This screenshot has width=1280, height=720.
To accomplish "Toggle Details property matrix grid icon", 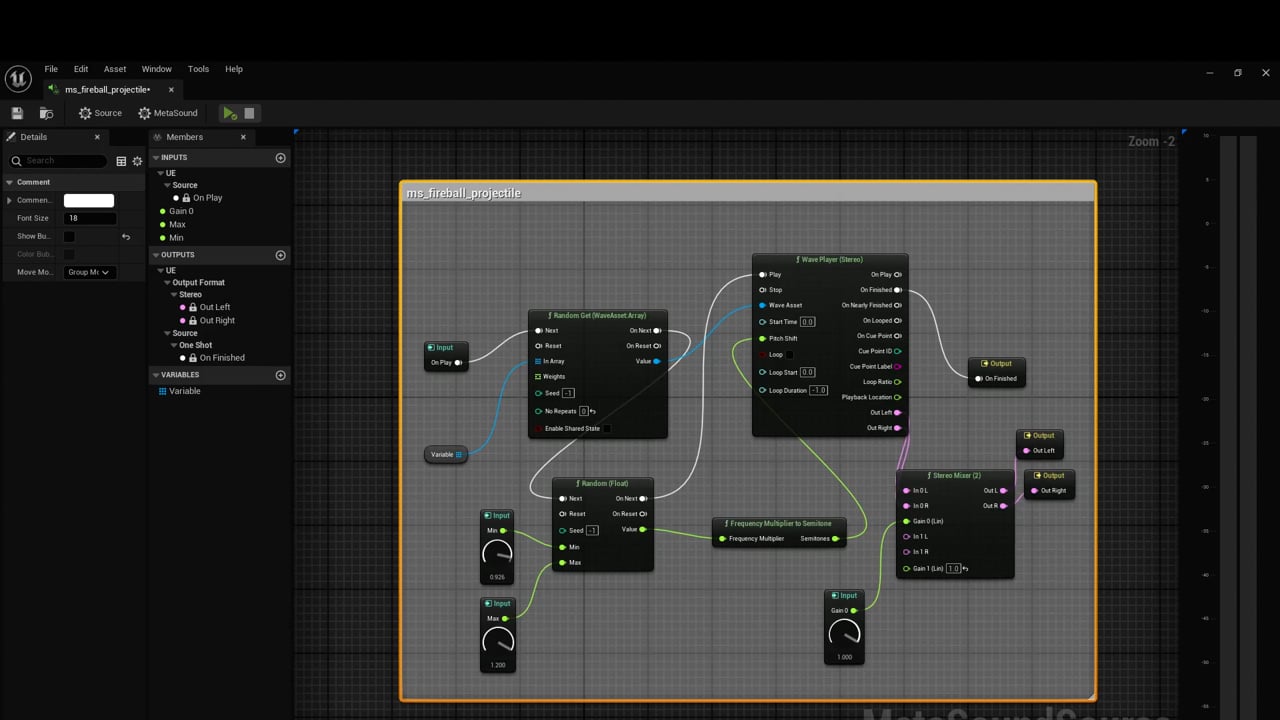I will [x=121, y=161].
